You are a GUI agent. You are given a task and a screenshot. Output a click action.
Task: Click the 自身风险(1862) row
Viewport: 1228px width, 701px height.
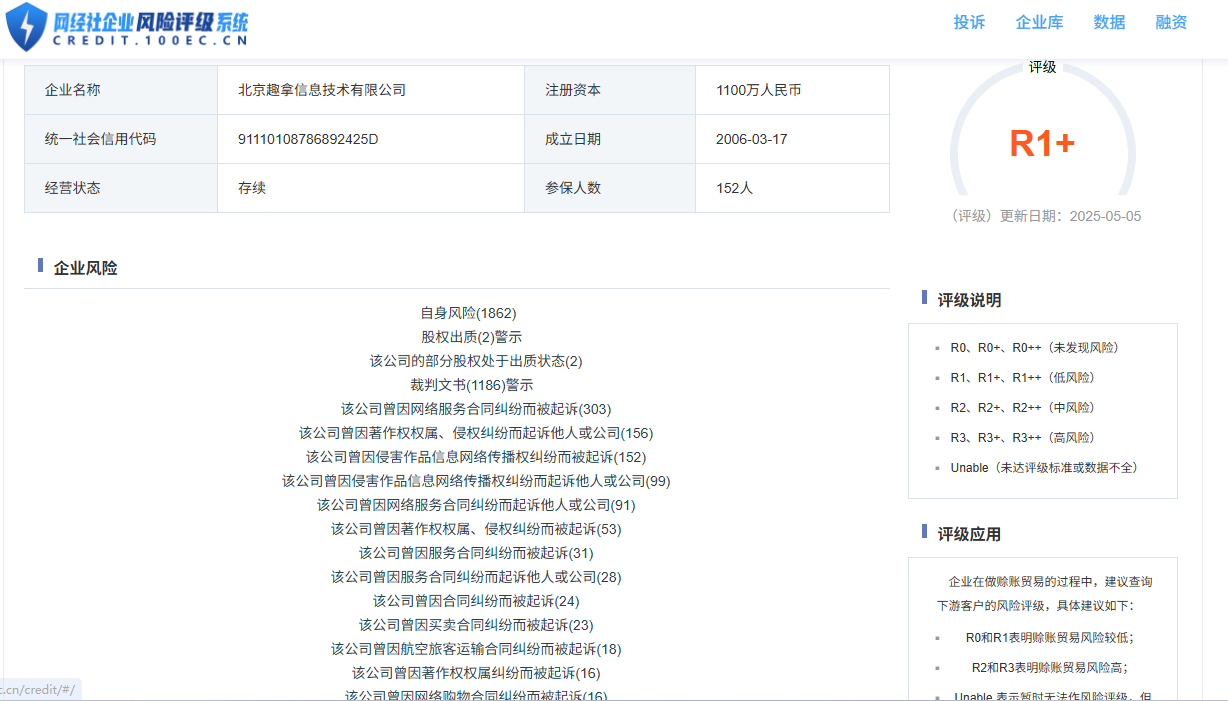click(x=468, y=313)
